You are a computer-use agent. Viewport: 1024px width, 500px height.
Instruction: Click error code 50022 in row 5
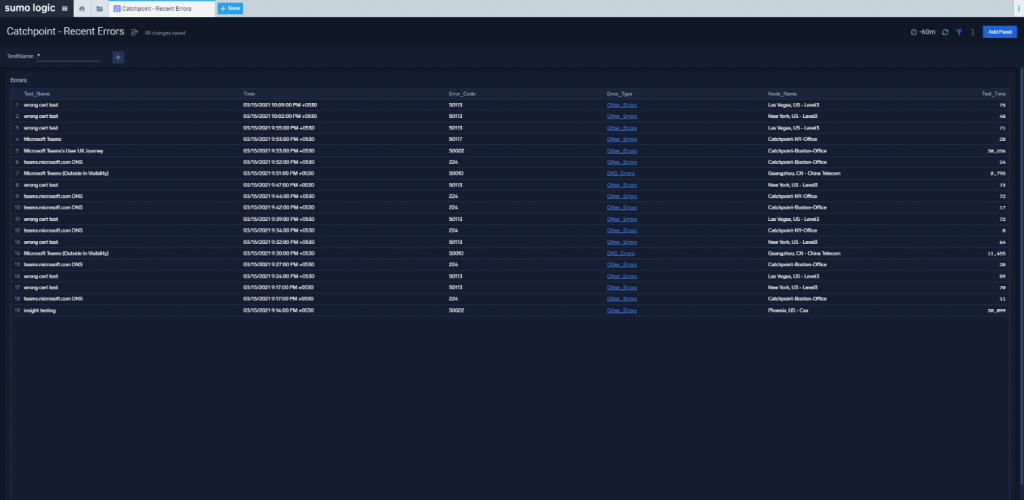coord(456,151)
